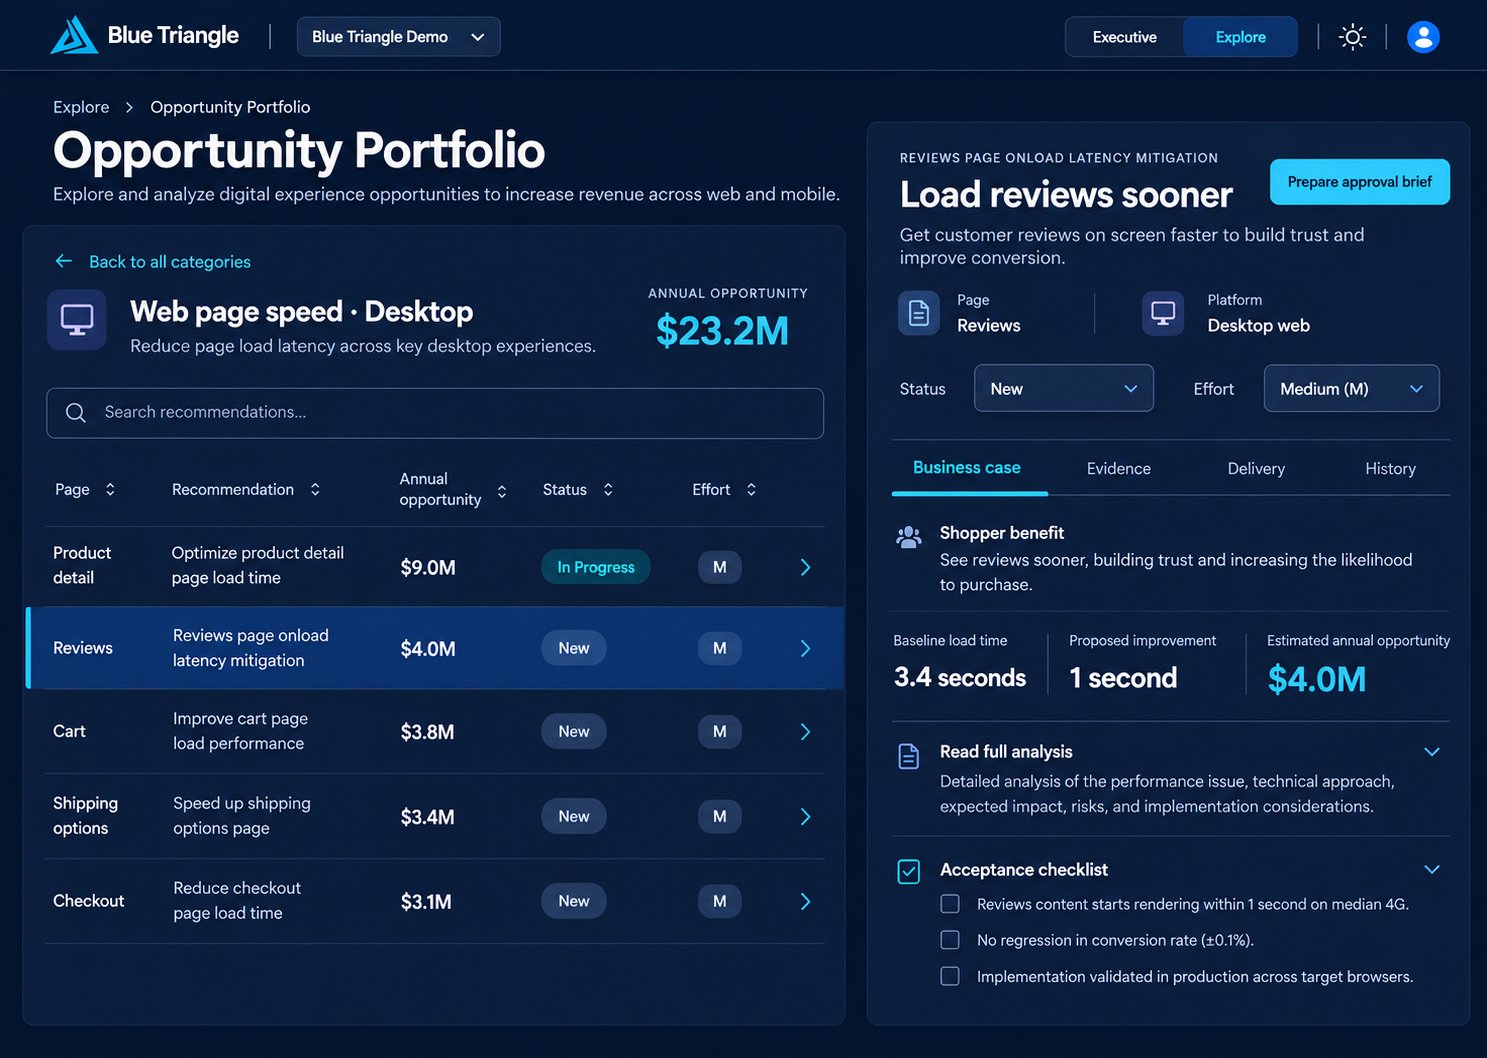Switch to the Delivery tab
Image resolution: width=1487 pixels, height=1058 pixels.
(x=1256, y=468)
